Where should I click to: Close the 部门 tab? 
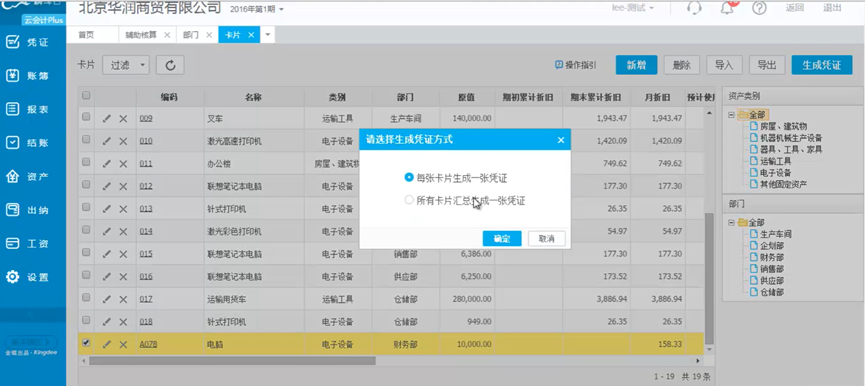[x=209, y=35]
